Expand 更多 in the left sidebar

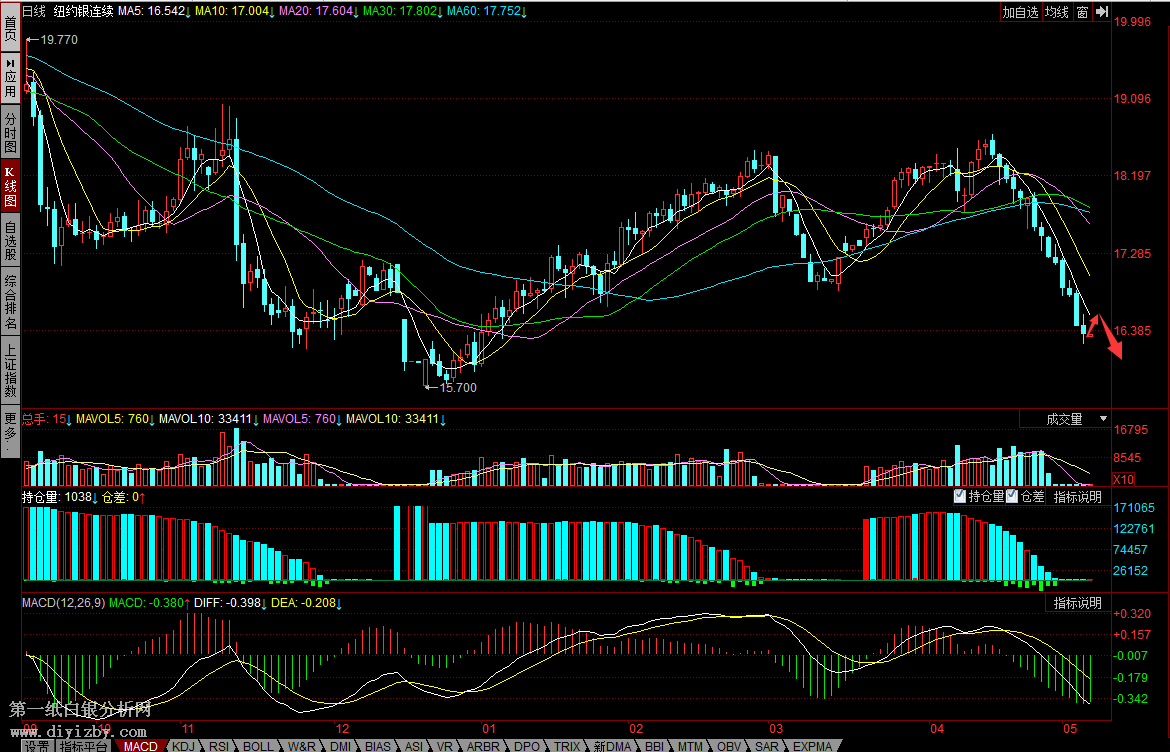coord(10,432)
